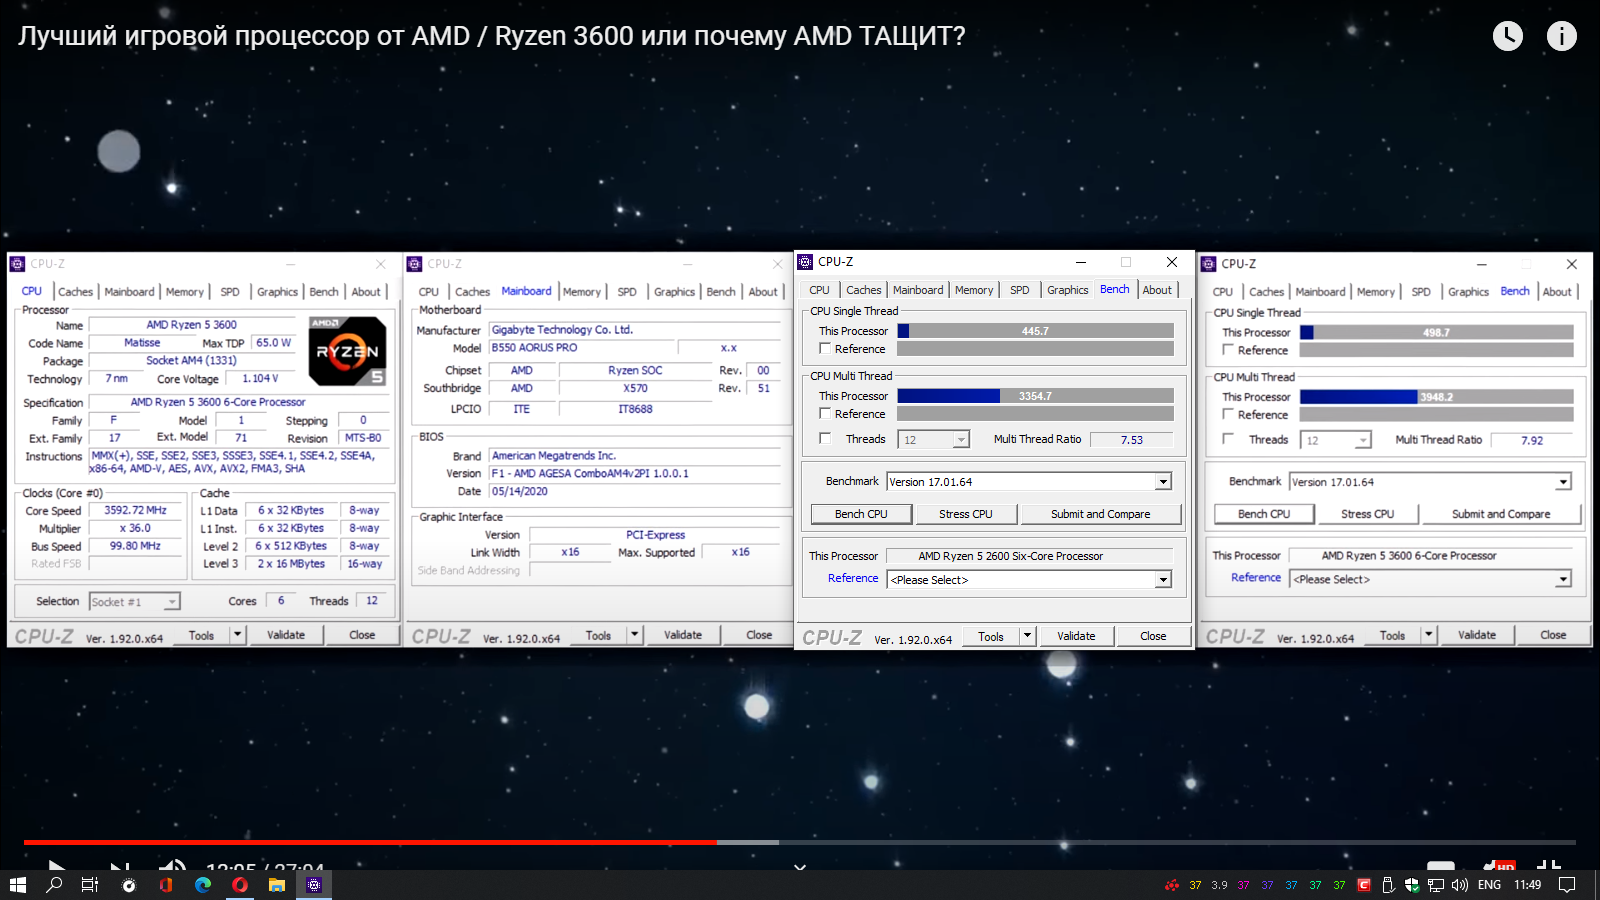This screenshot has width=1600, height=900.
Task: Click Bench CPU in the Ryzen 2600 window
Action: [861, 514]
